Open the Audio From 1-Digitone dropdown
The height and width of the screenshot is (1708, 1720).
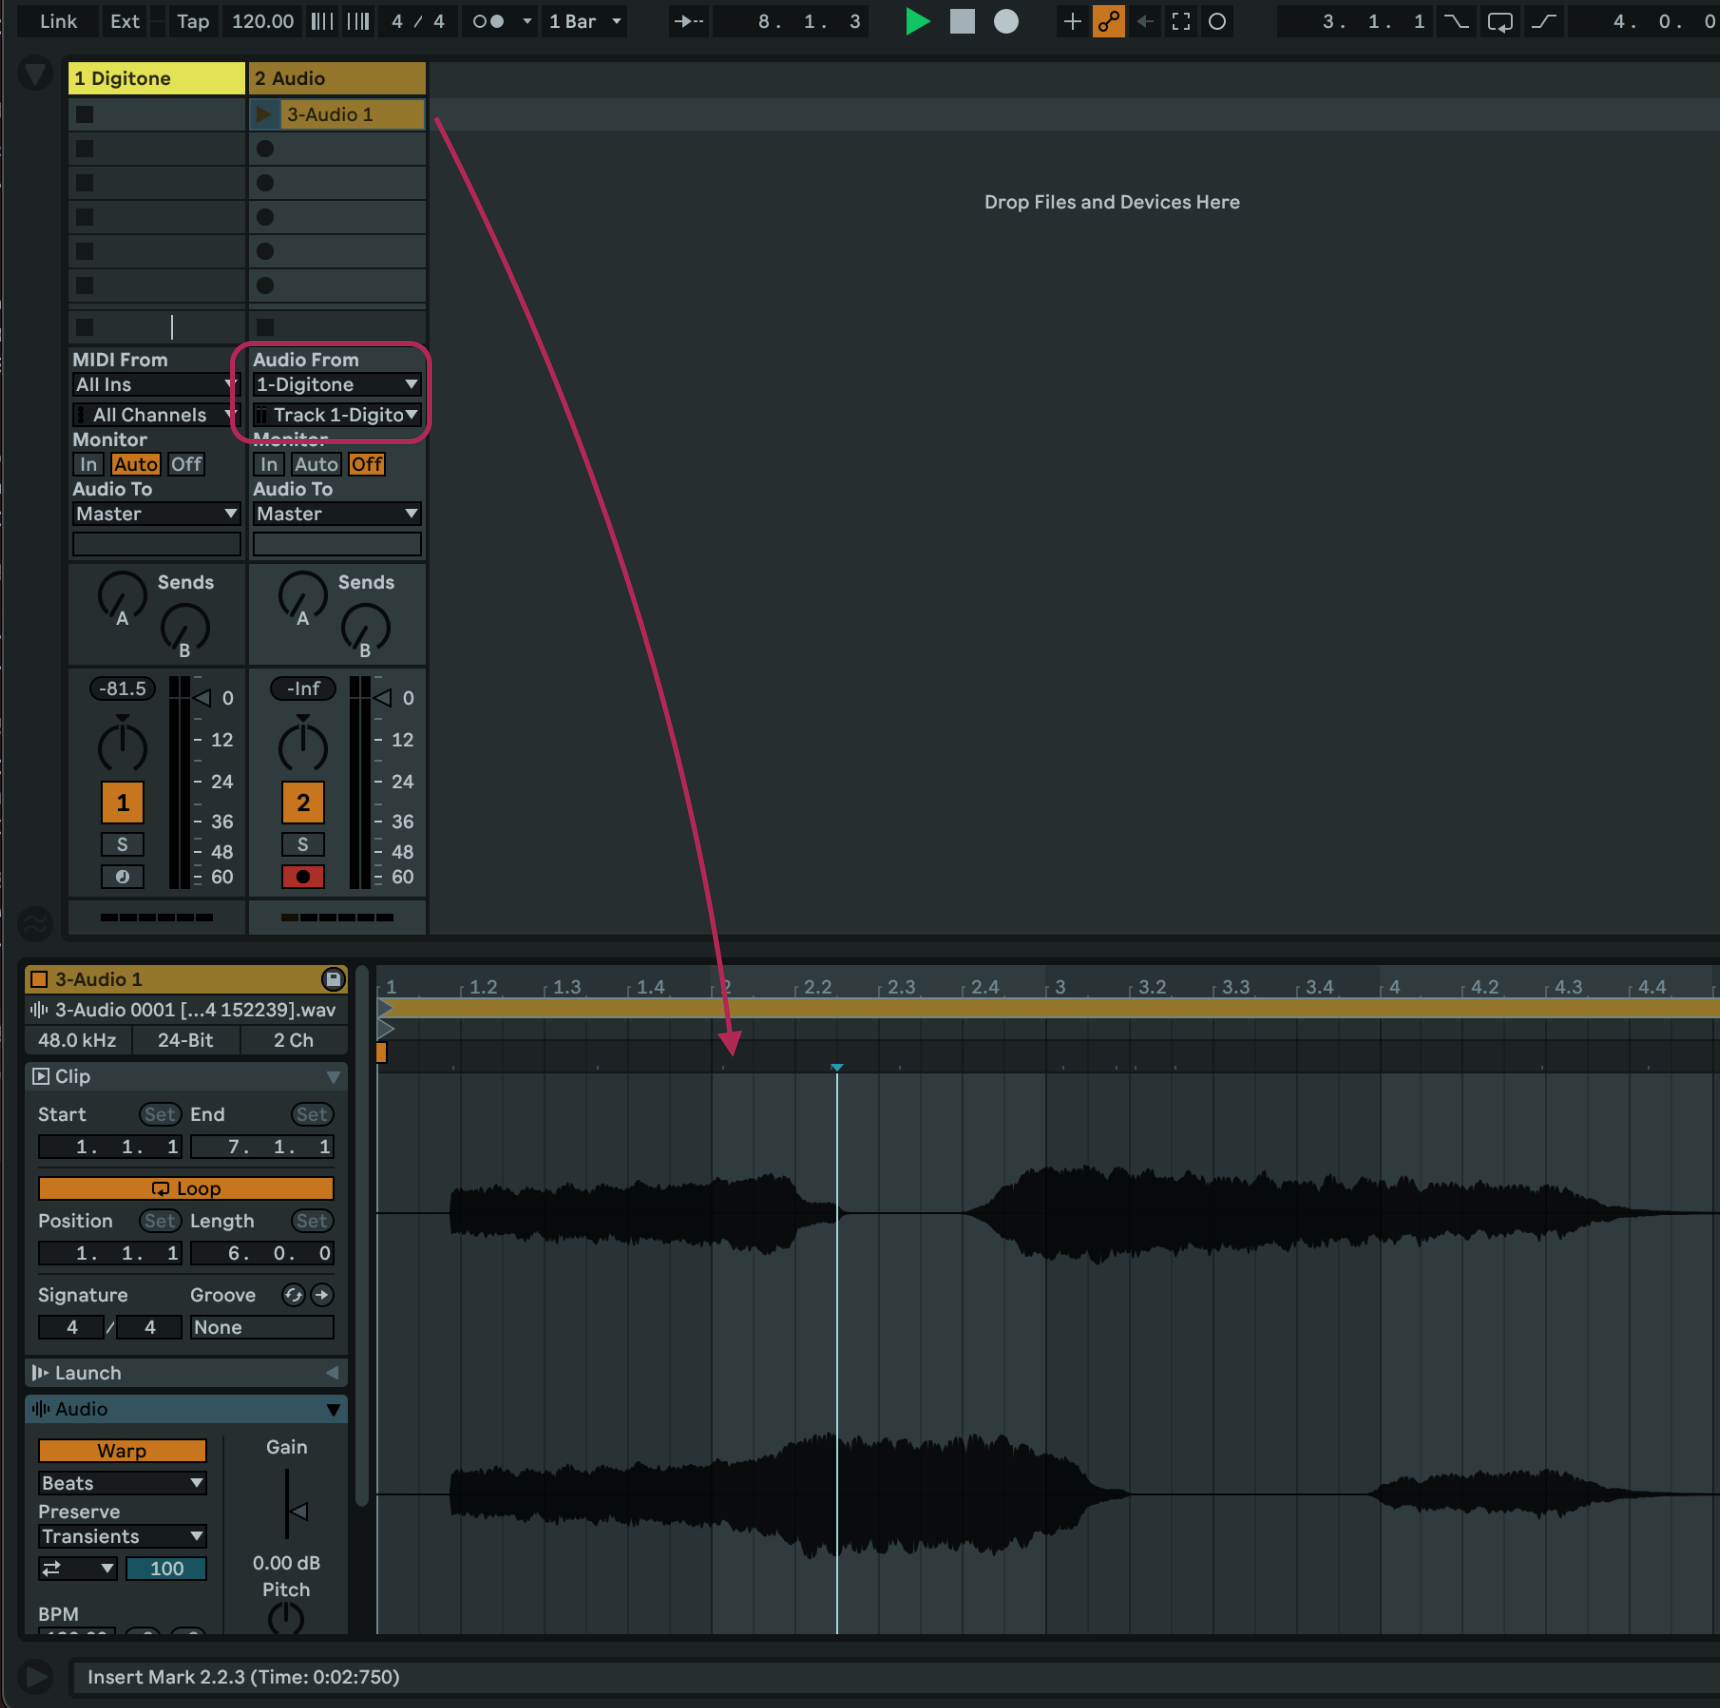[336, 385]
